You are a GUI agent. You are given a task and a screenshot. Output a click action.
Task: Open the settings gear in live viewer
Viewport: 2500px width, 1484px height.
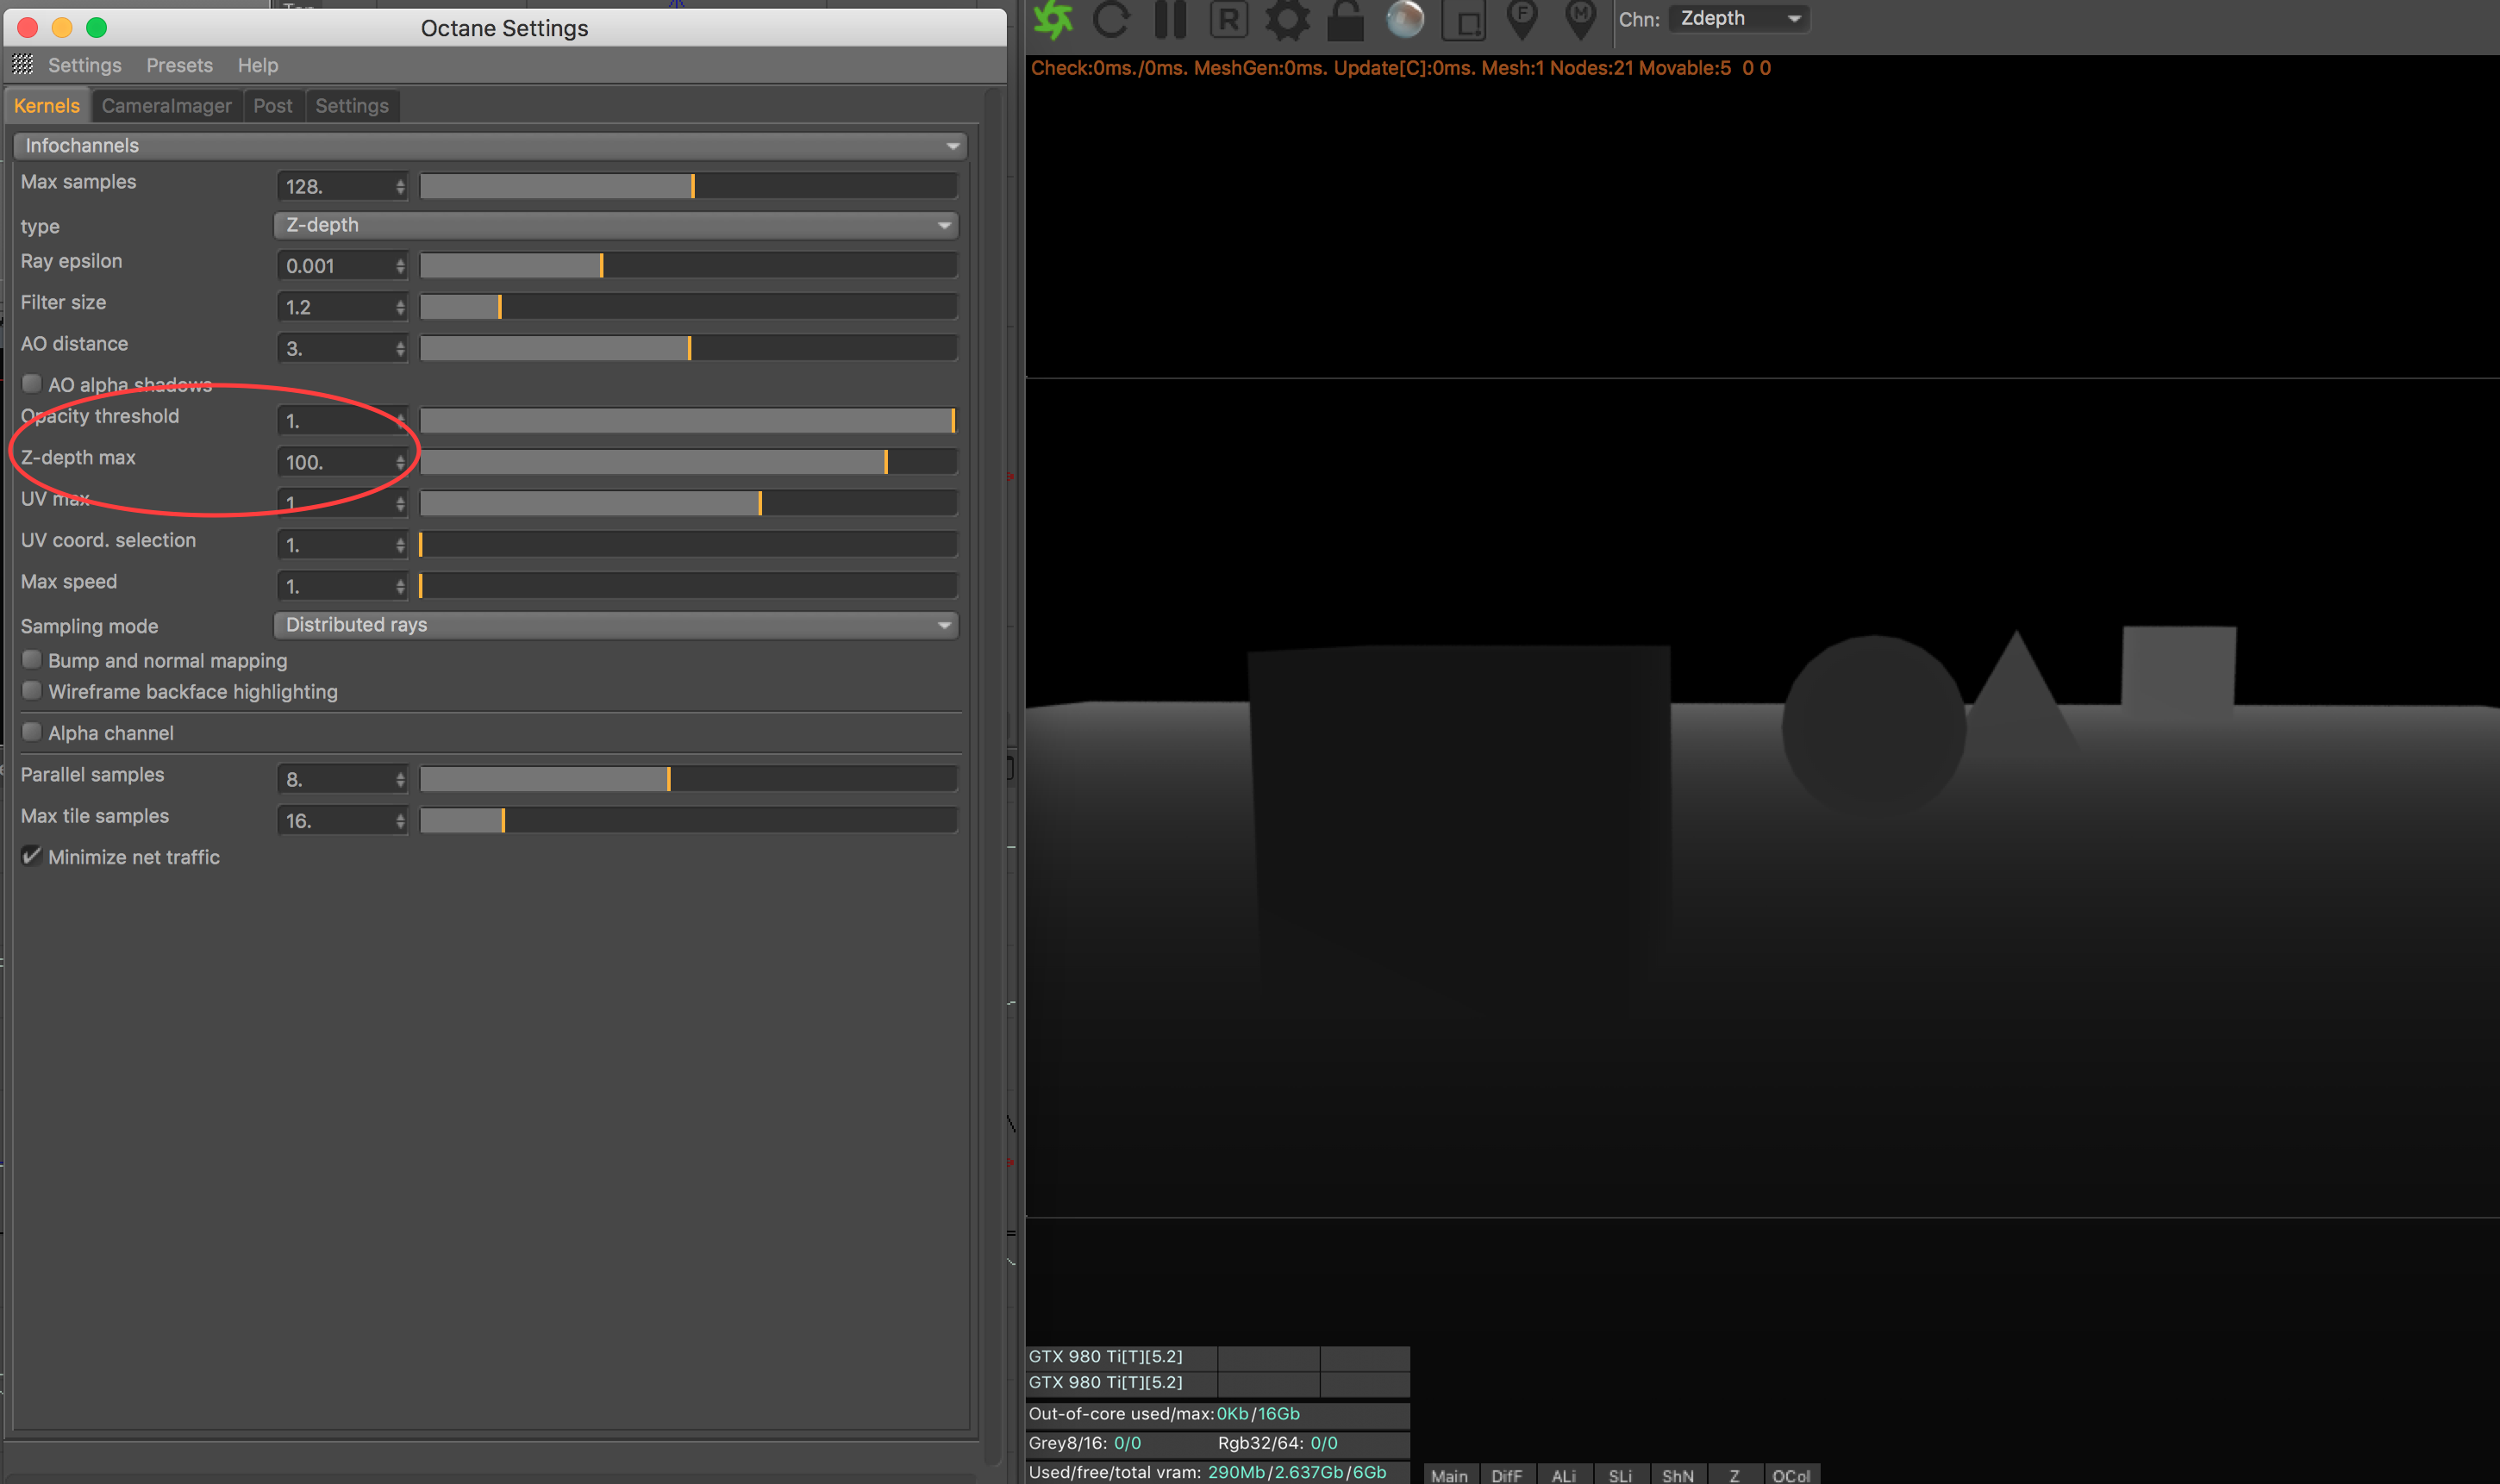[x=1287, y=19]
